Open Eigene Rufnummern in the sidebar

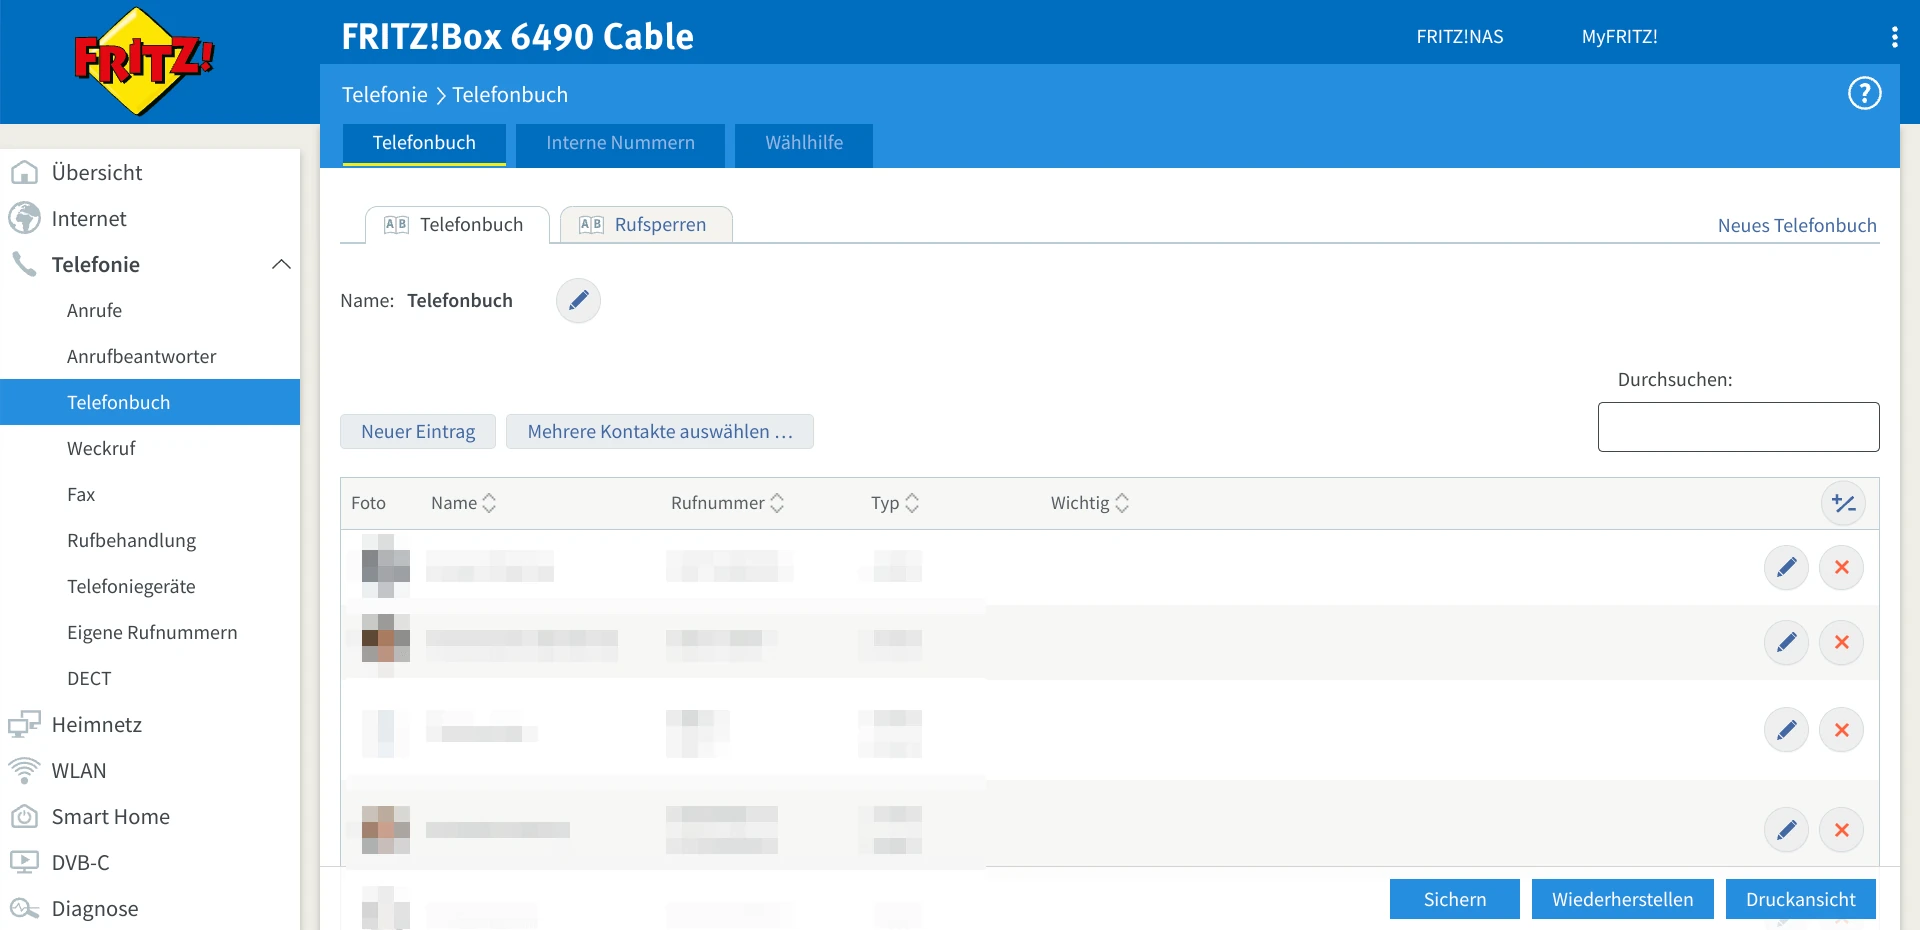pyautogui.click(x=150, y=632)
